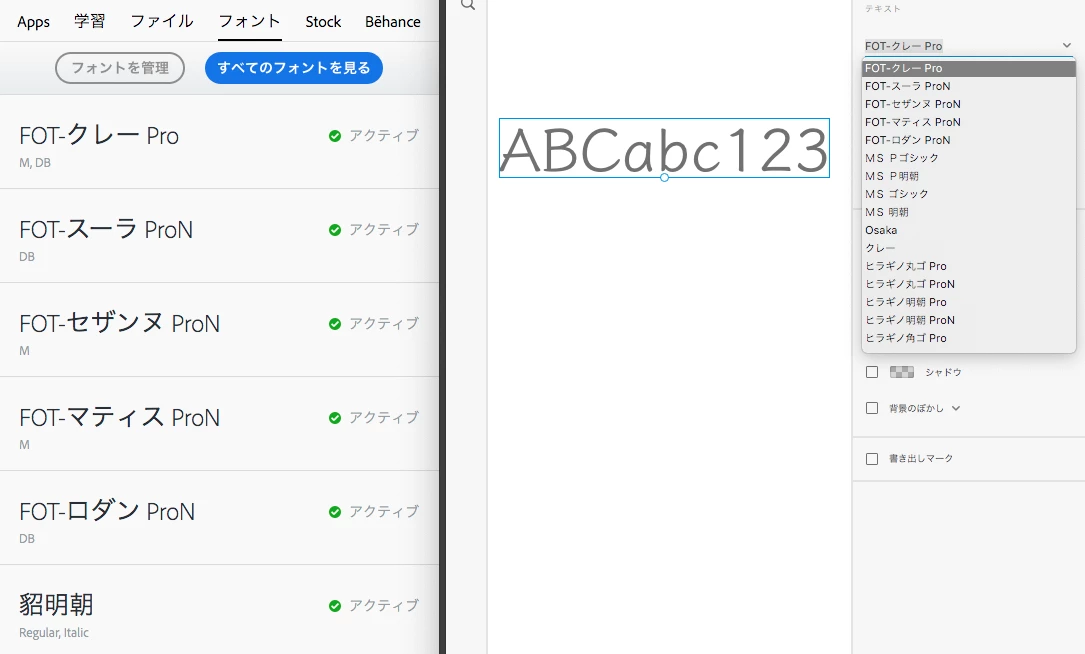
Task: Open the shadow color swatch
Action: [902, 372]
